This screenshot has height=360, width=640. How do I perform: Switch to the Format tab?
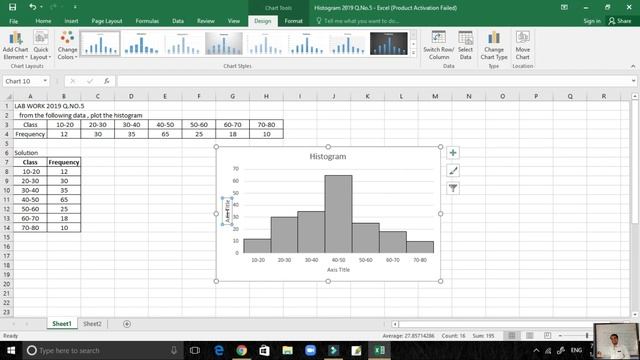(293, 21)
